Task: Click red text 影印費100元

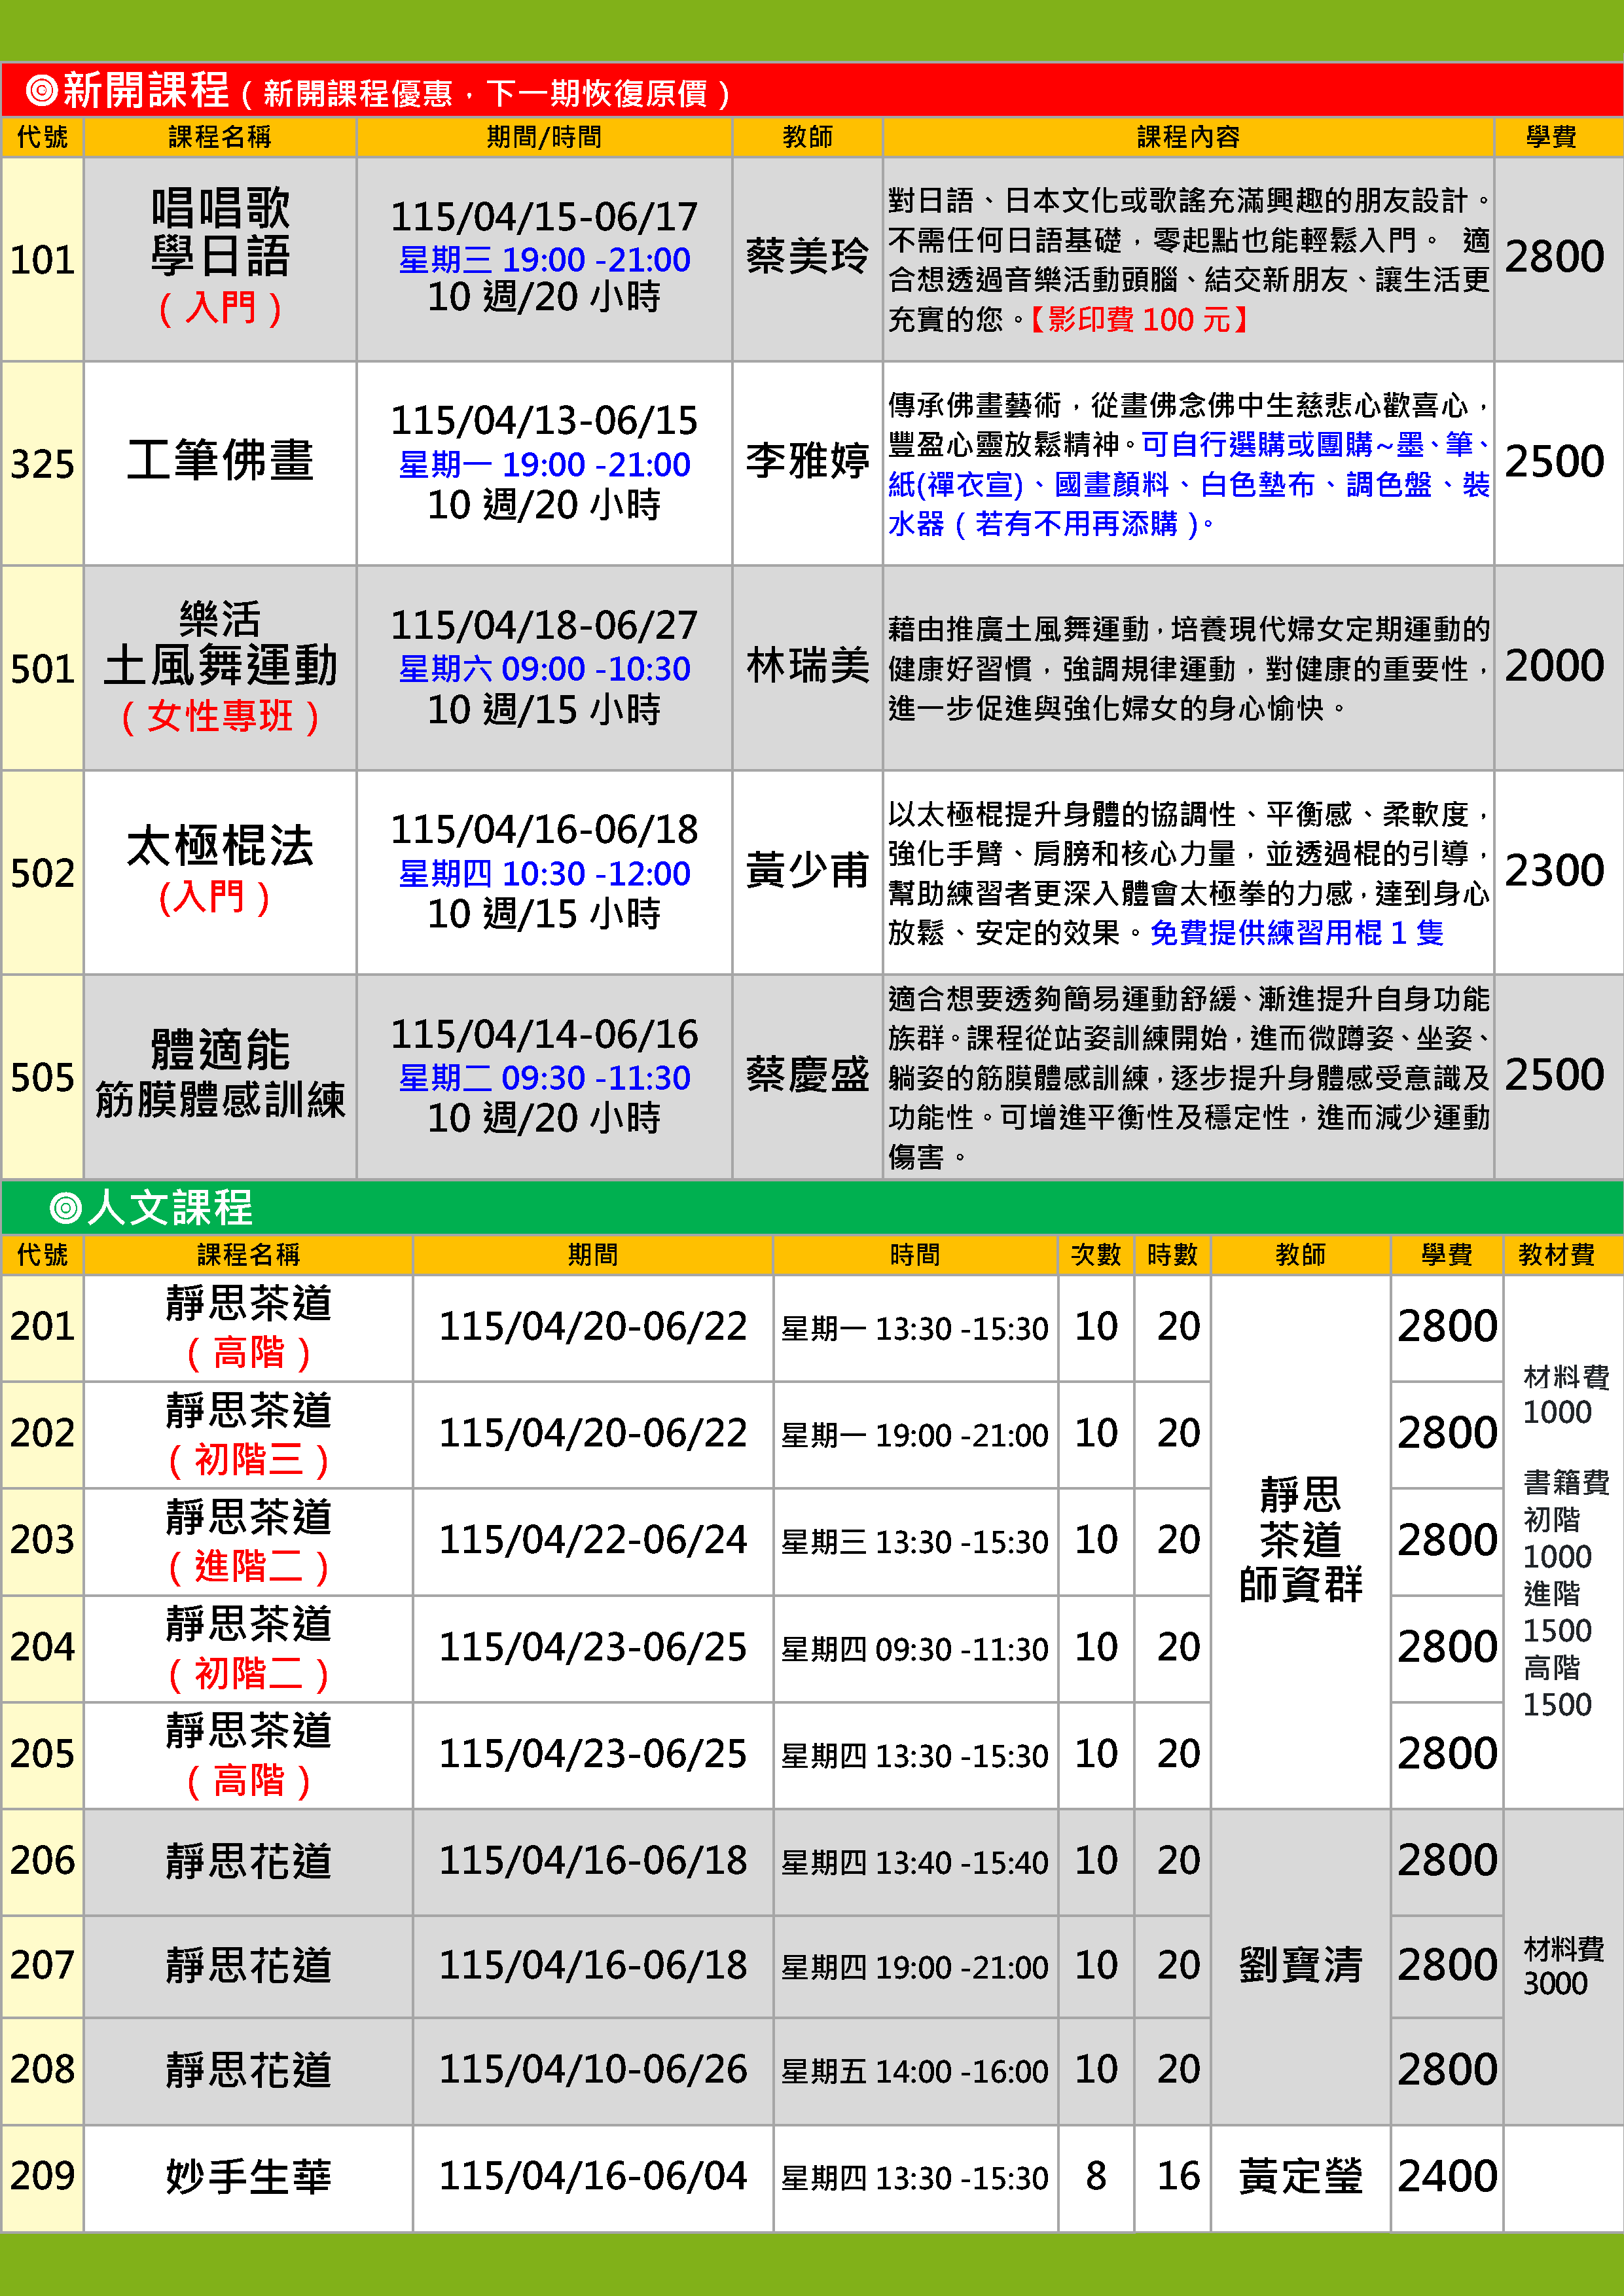Action: click(1140, 320)
